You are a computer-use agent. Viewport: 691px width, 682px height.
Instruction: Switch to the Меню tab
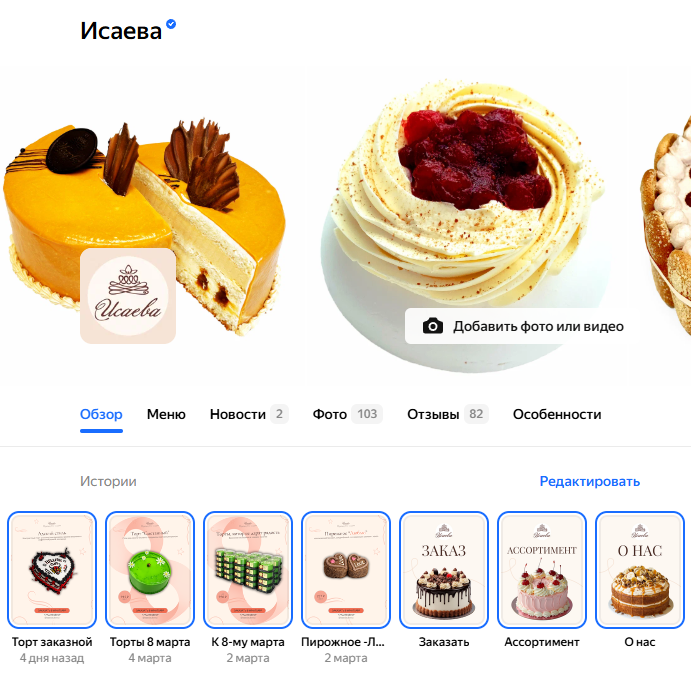coord(166,414)
